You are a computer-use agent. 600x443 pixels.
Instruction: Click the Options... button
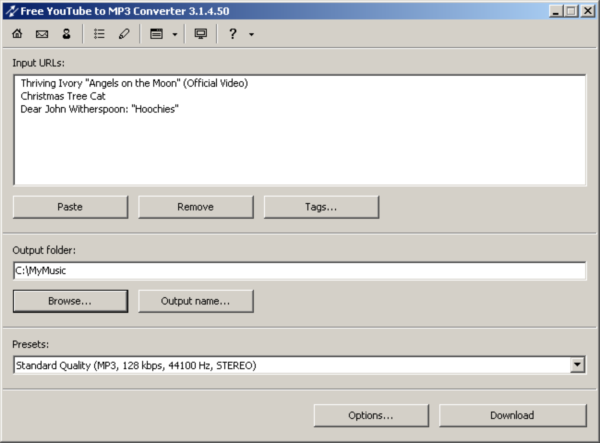coord(371,415)
